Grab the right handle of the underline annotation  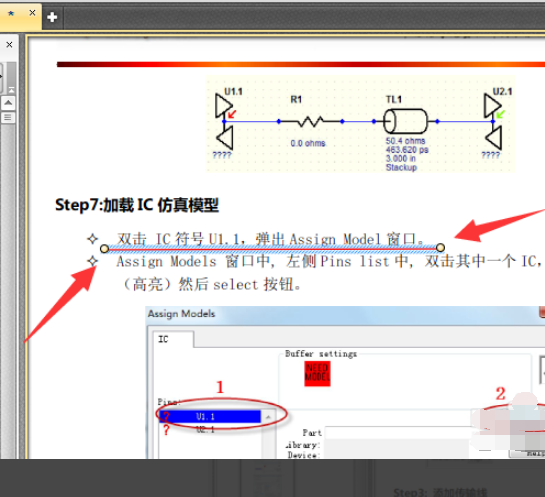[440, 247]
